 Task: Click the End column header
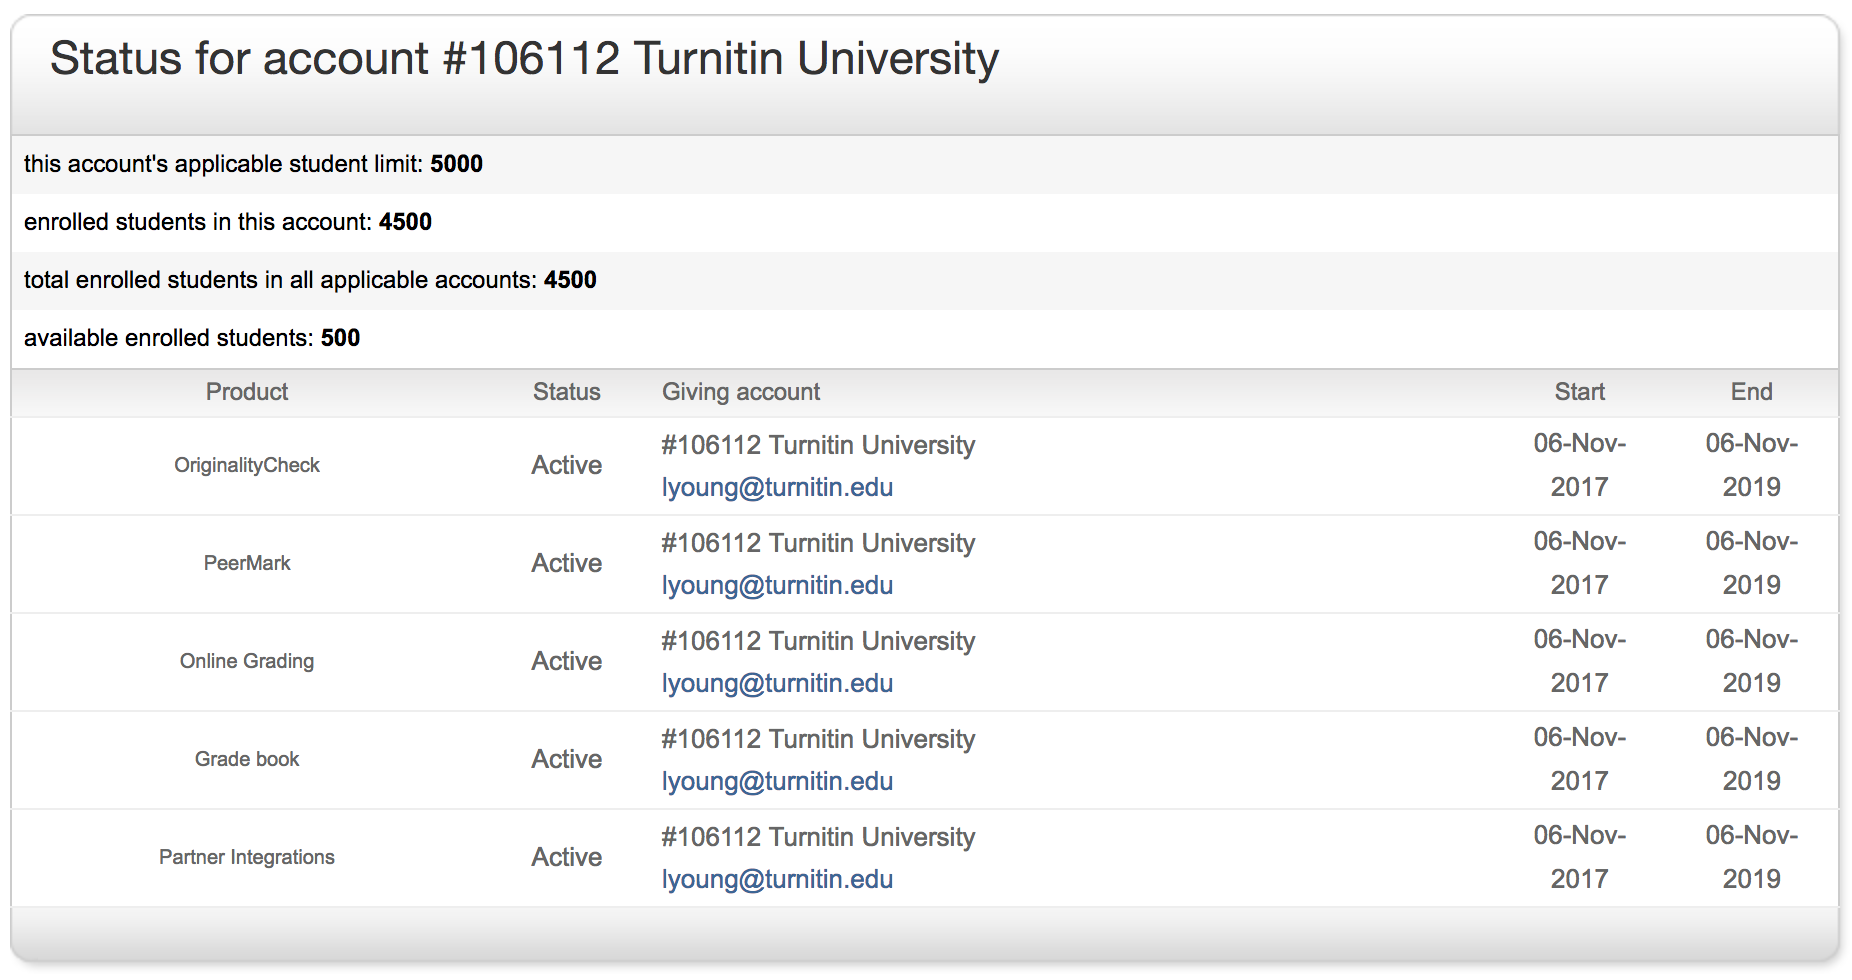click(1751, 392)
